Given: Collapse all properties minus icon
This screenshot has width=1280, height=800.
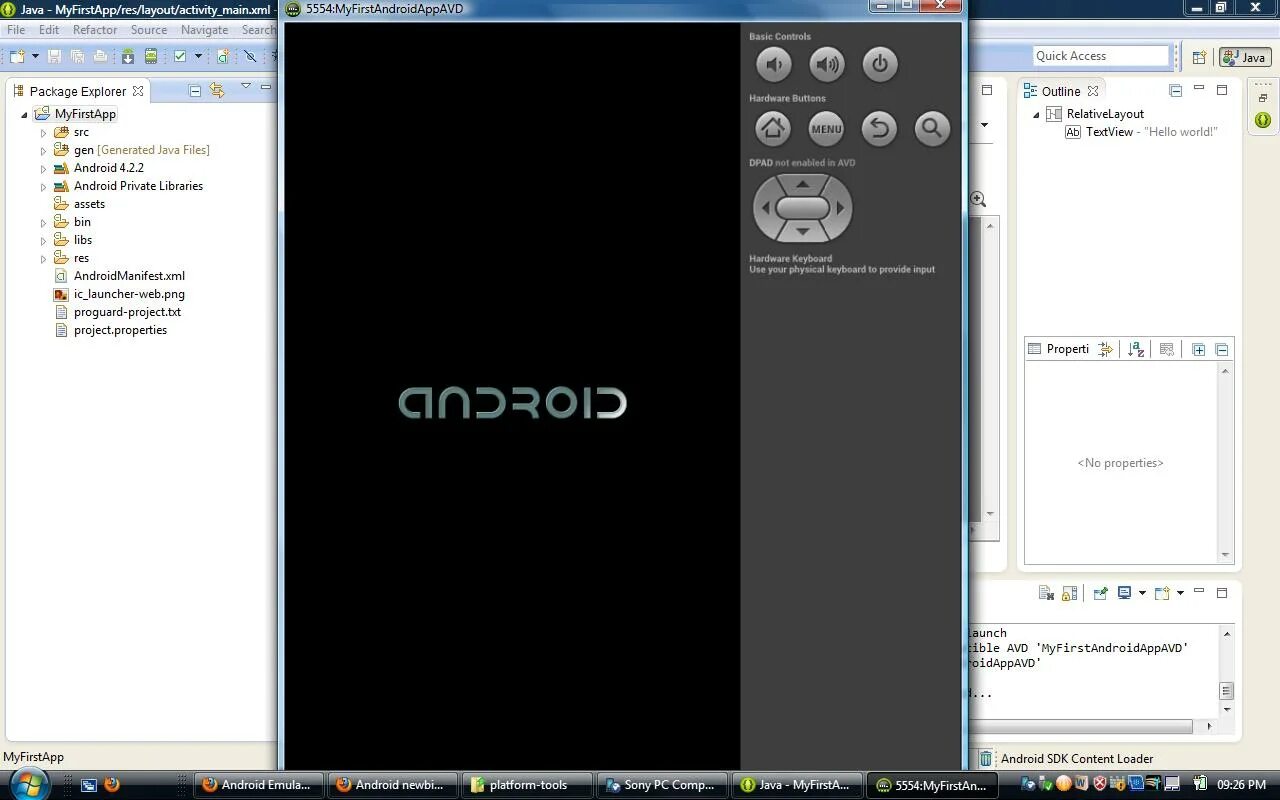Looking at the screenshot, I should pos(1221,349).
